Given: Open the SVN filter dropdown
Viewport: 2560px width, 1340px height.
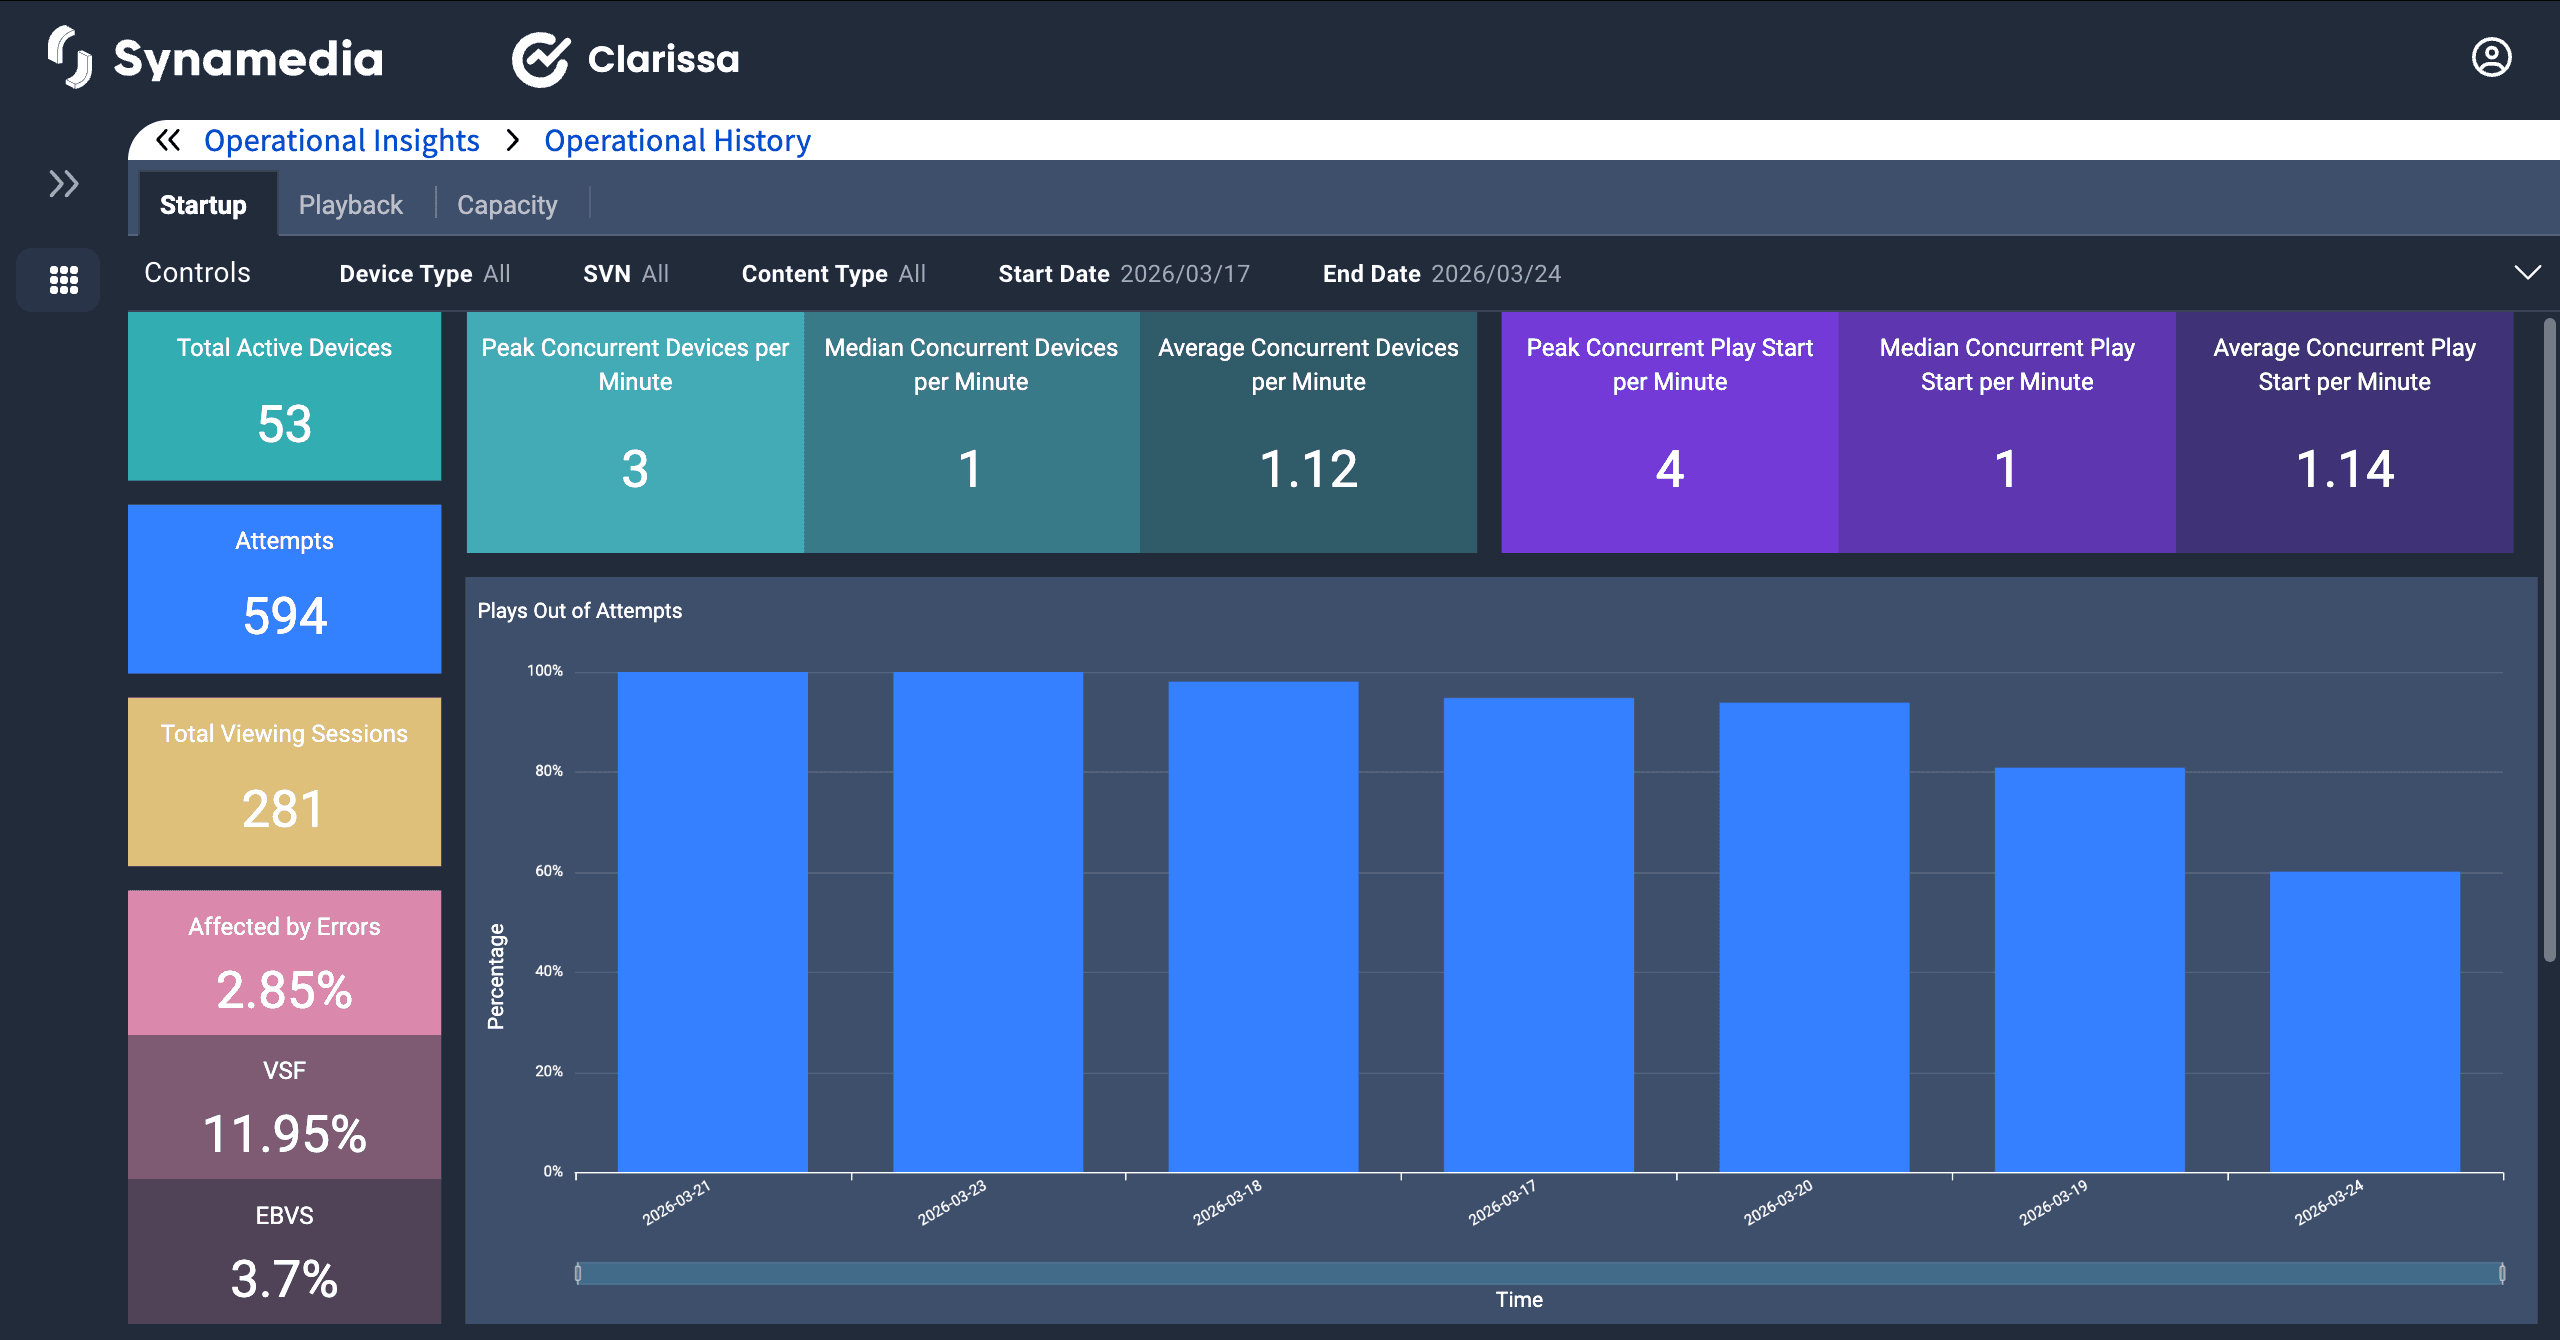Looking at the screenshot, I should (x=626, y=274).
